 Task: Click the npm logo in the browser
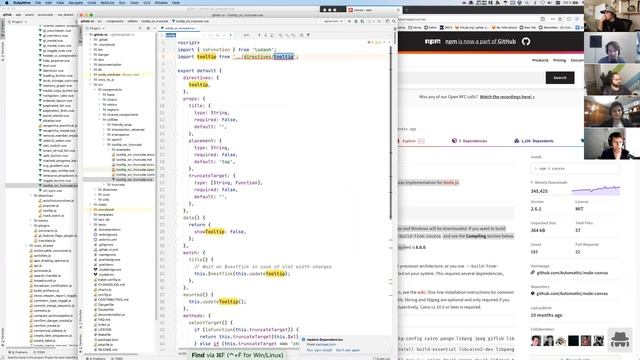432,41
